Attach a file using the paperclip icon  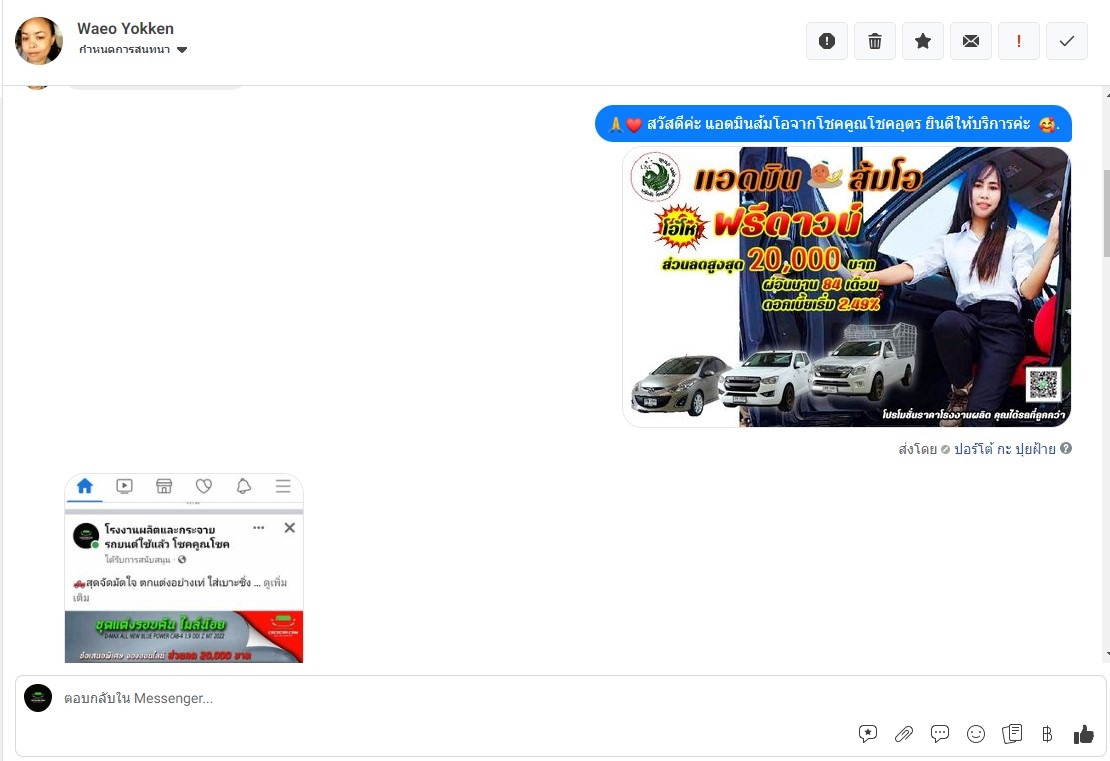click(904, 734)
